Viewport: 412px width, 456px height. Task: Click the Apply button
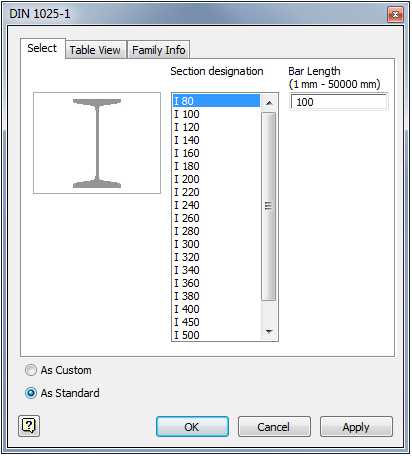click(x=356, y=427)
